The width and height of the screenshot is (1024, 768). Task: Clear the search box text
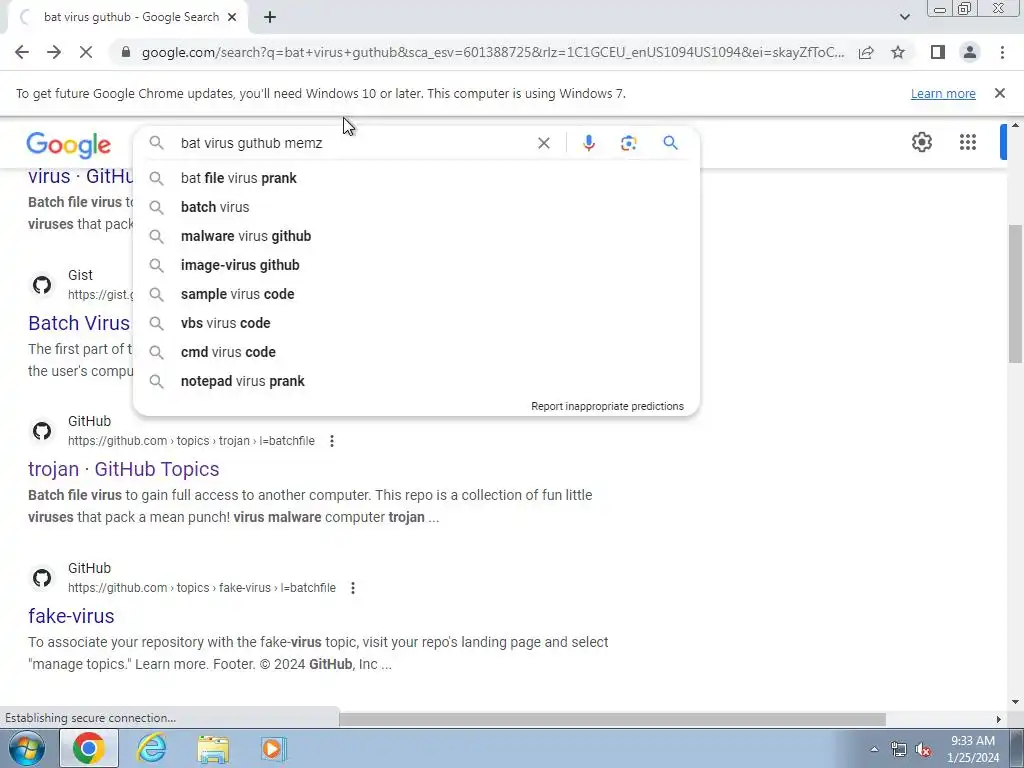(543, 143)
